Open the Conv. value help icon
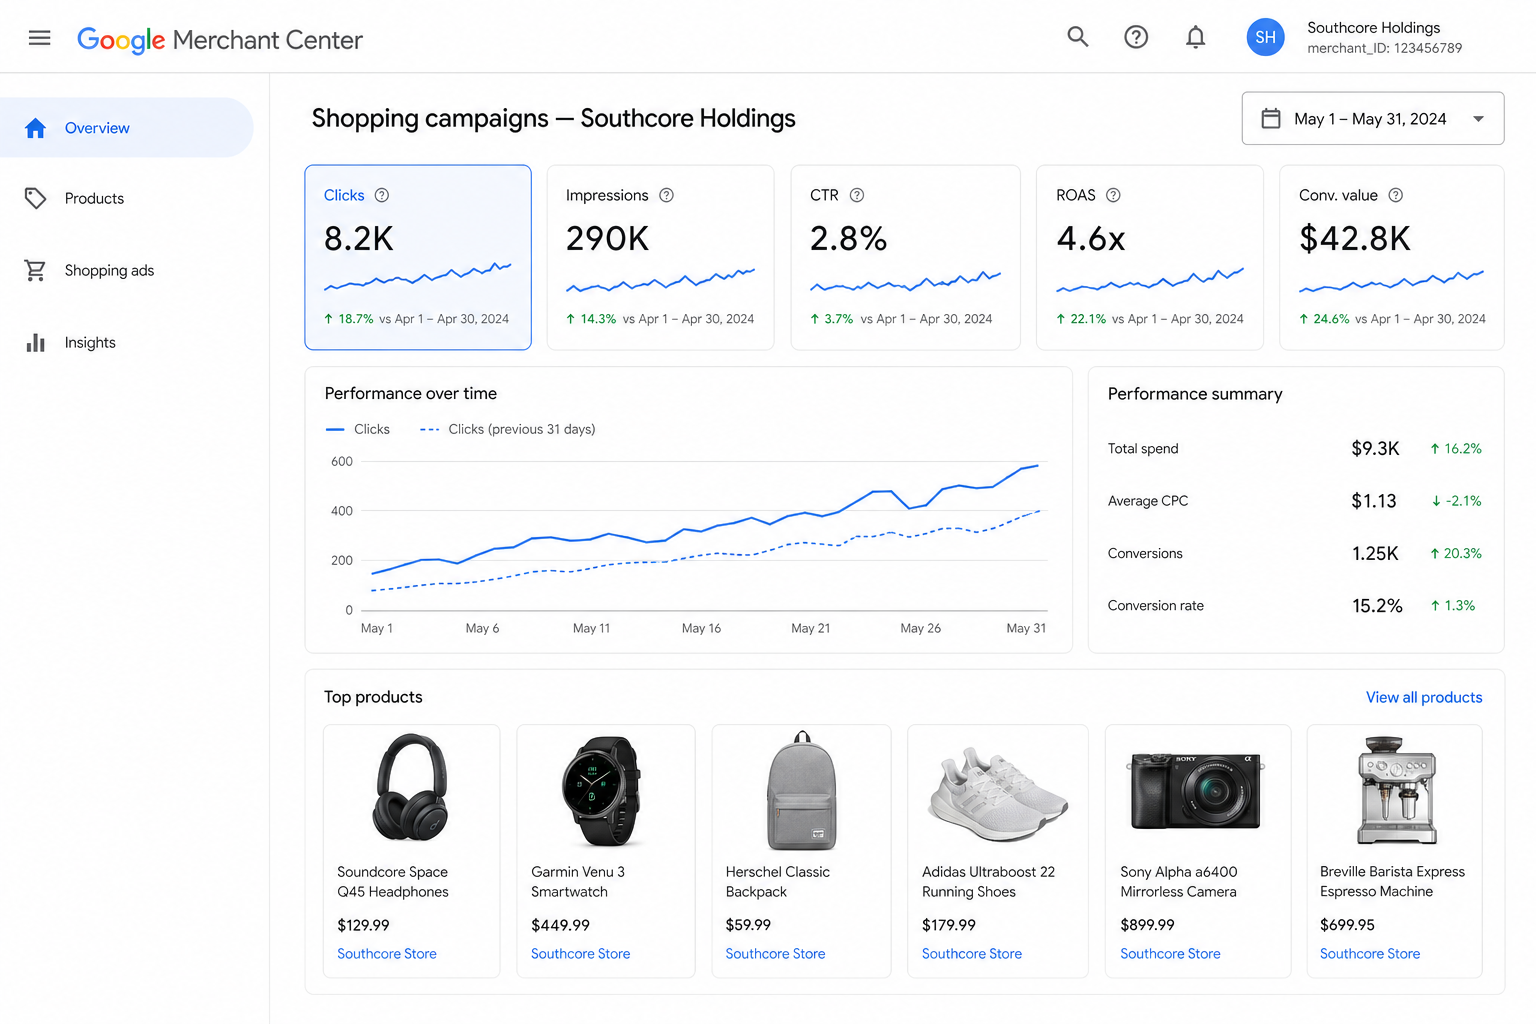 click(x=1396, y=195)
